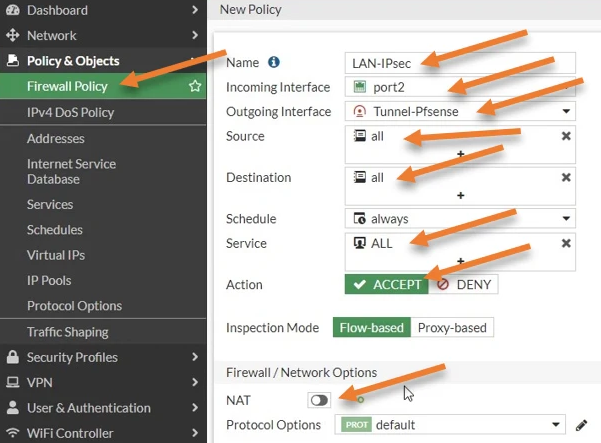Screen dimensions: 601x443
Task: Set Action to ACCEPT
Action: (x=386, y=284)
